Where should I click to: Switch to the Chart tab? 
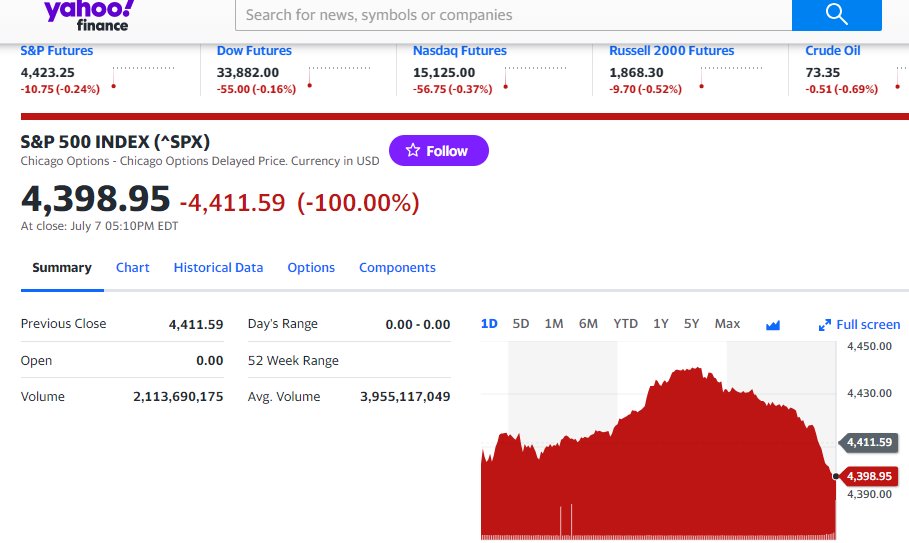point(133,268)
